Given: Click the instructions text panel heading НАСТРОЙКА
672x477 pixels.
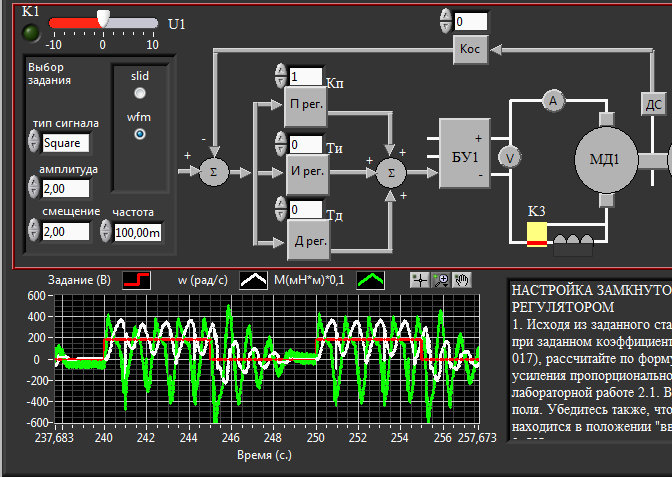Looking at the screenshot, I should (552, 291).
